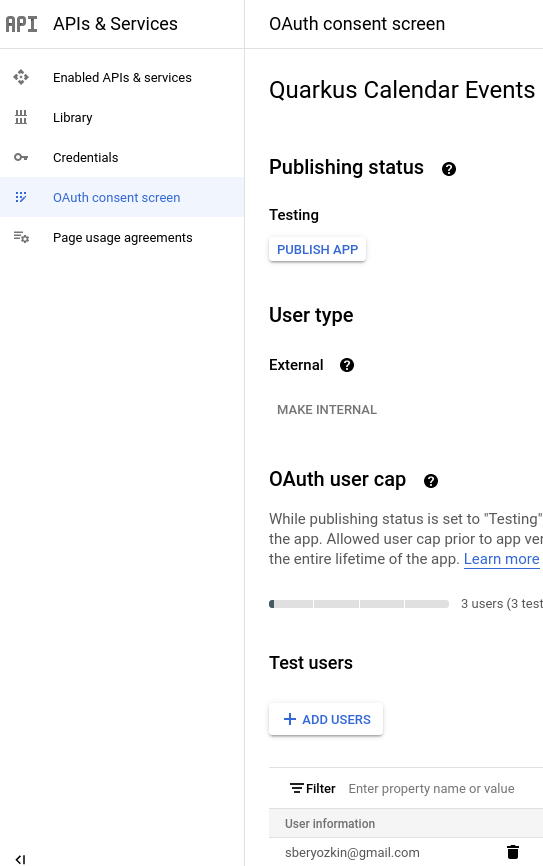
Task: Click the OAuth consent screen dots icon
Action: (21, 197)
